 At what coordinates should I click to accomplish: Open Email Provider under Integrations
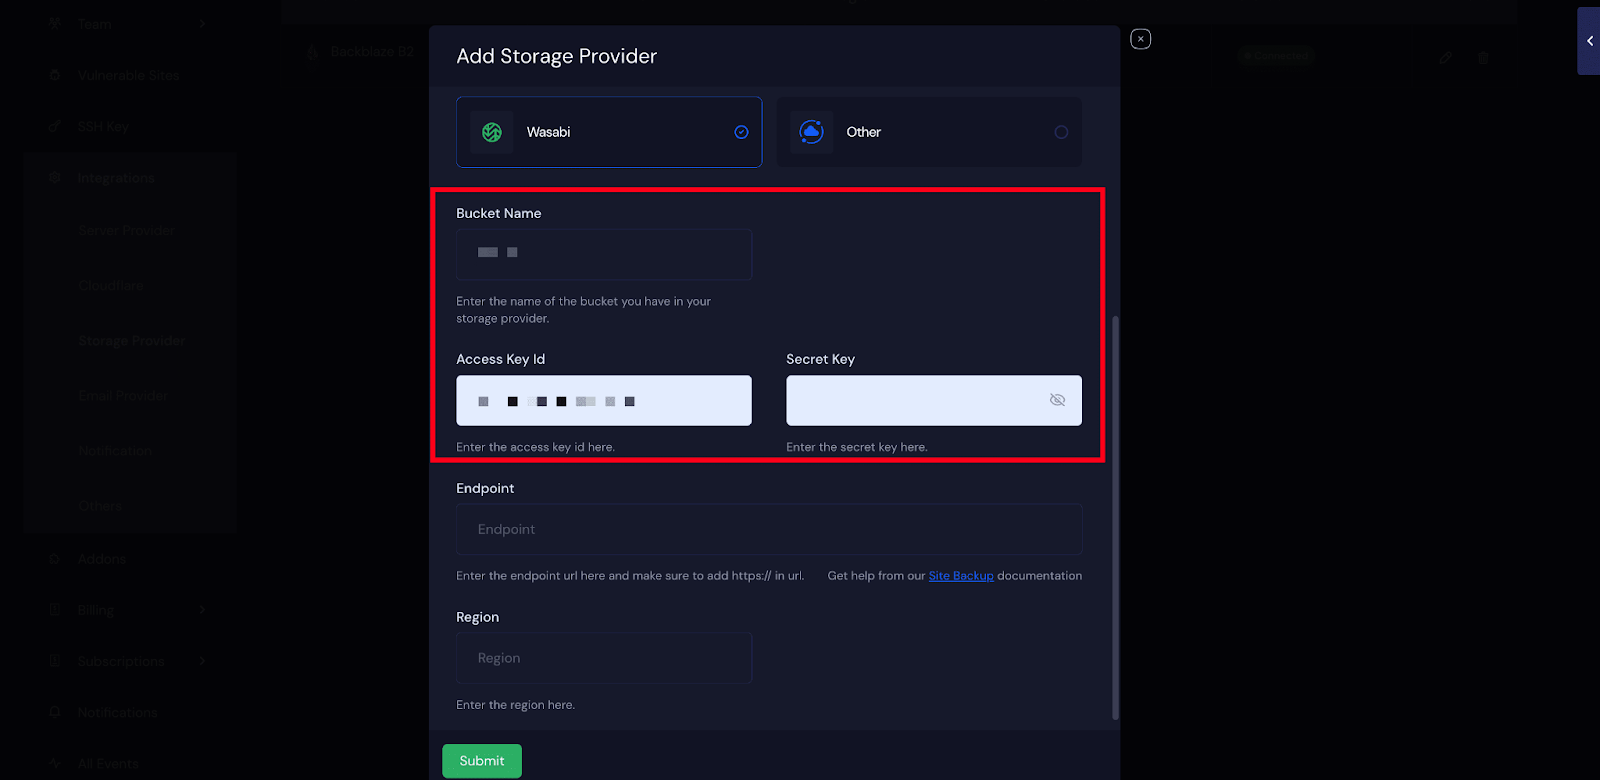pos(123,396)
